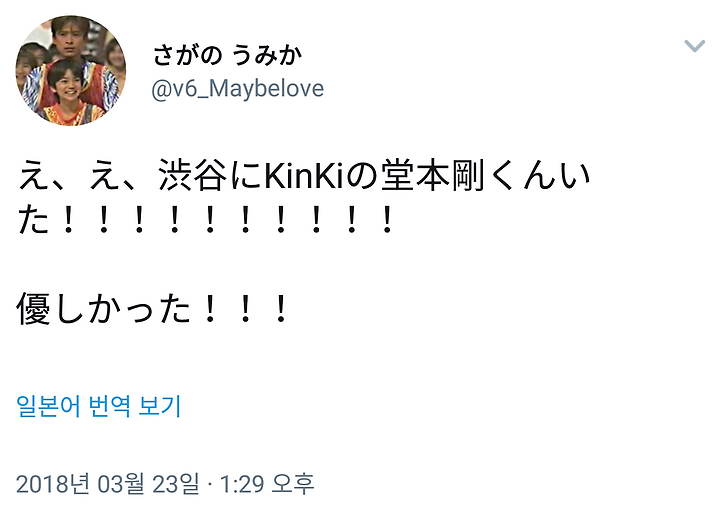Open the tweet options chevron menu
The width and height of the screenshot is (720, 512).
point(694,46)
